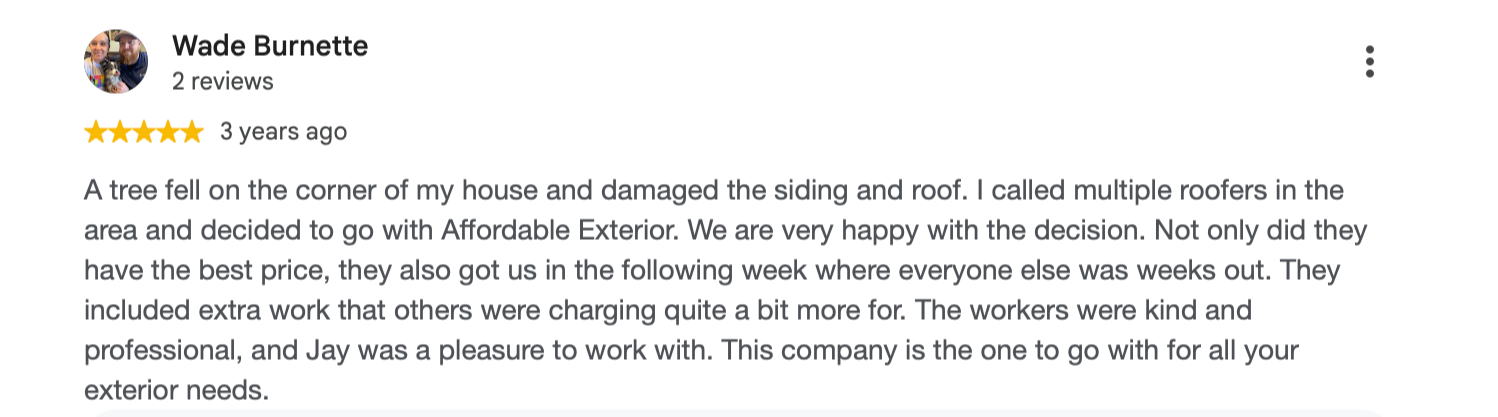1498x417 pixels.
Task: Click the fourth yellow rating star
Action: pyautogui.click(x=167, y=132)
